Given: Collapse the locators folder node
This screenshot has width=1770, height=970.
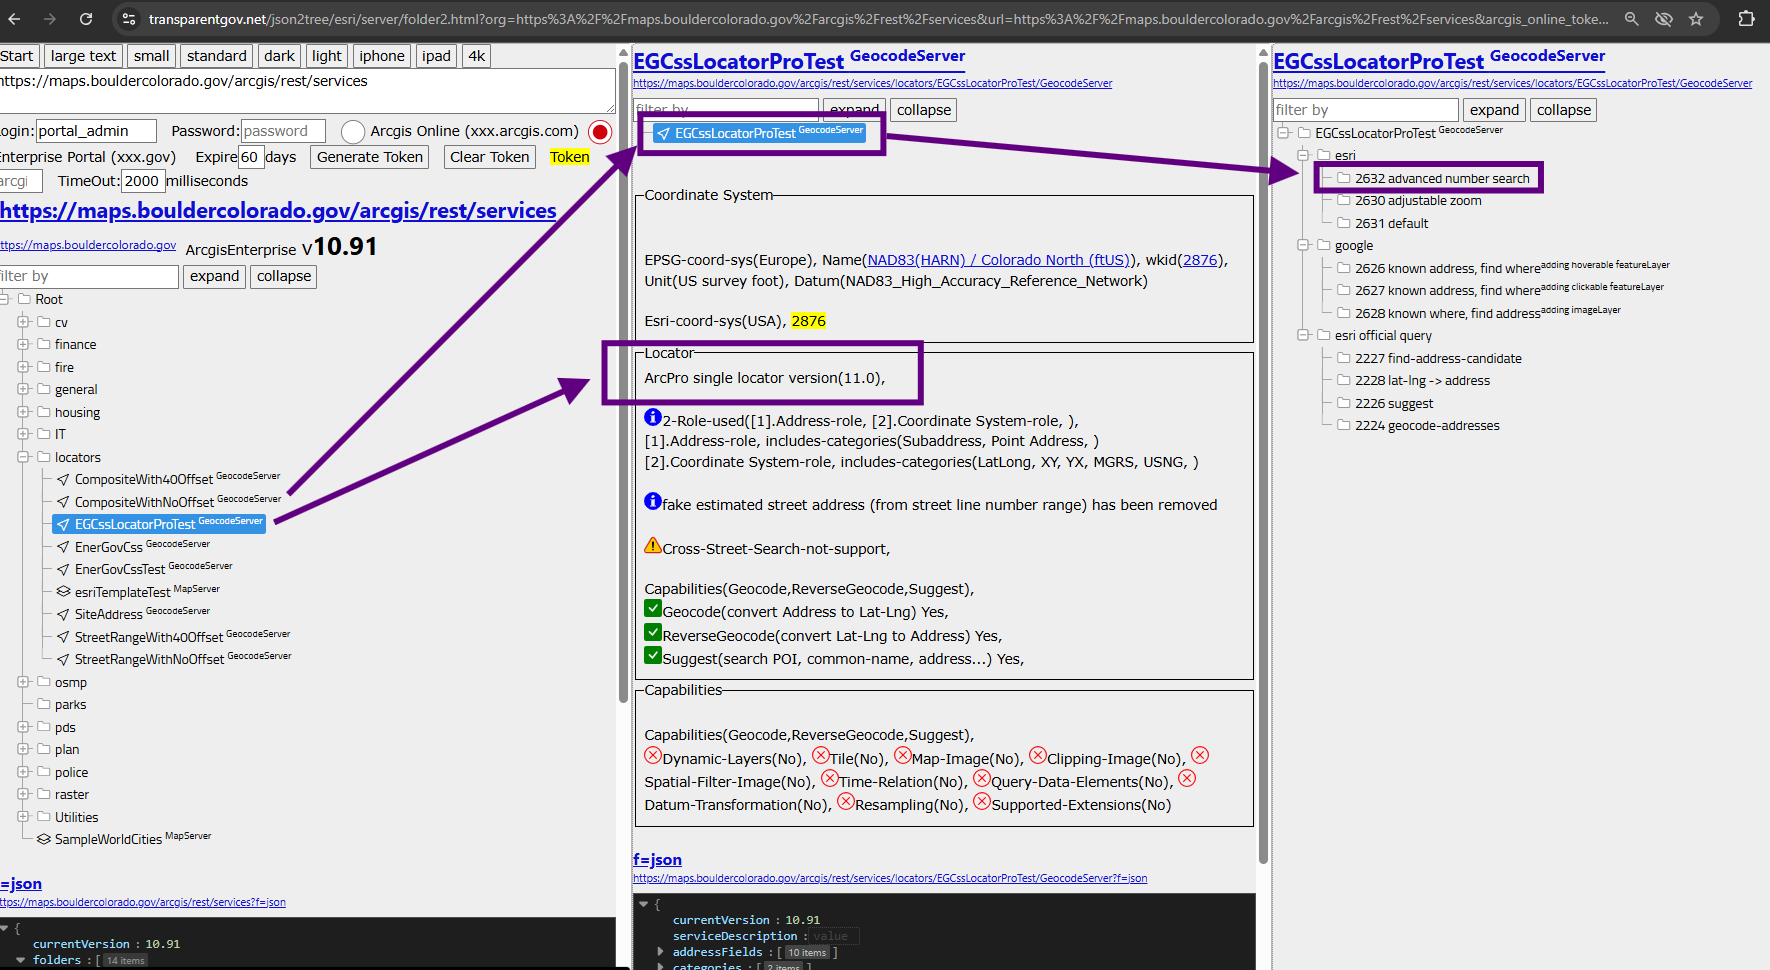Looking at the screenshot, I should pyautogui.click(x=23, y=457).
